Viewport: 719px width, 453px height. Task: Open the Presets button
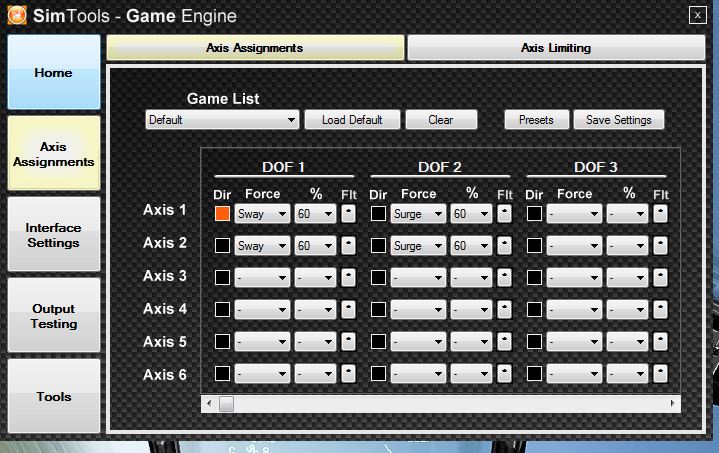tap(536, 120)
